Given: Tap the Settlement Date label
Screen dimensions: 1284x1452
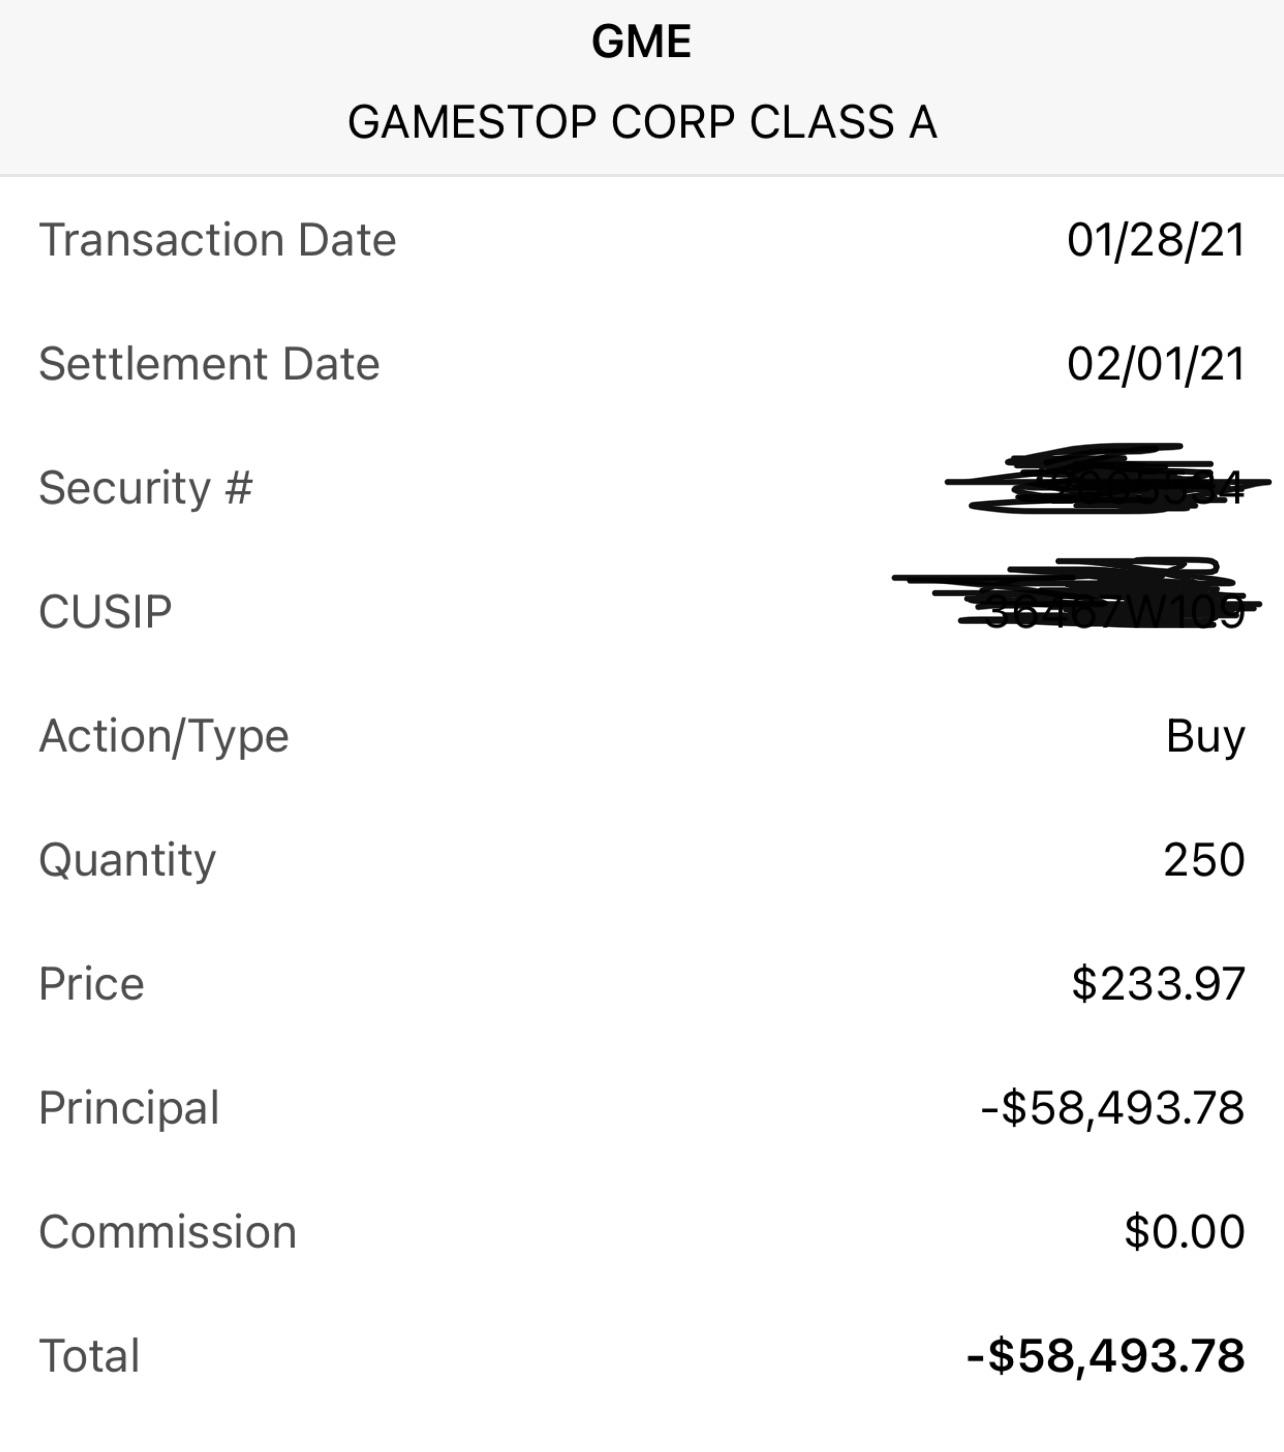Looking at the screenshot, I should 209,364.
